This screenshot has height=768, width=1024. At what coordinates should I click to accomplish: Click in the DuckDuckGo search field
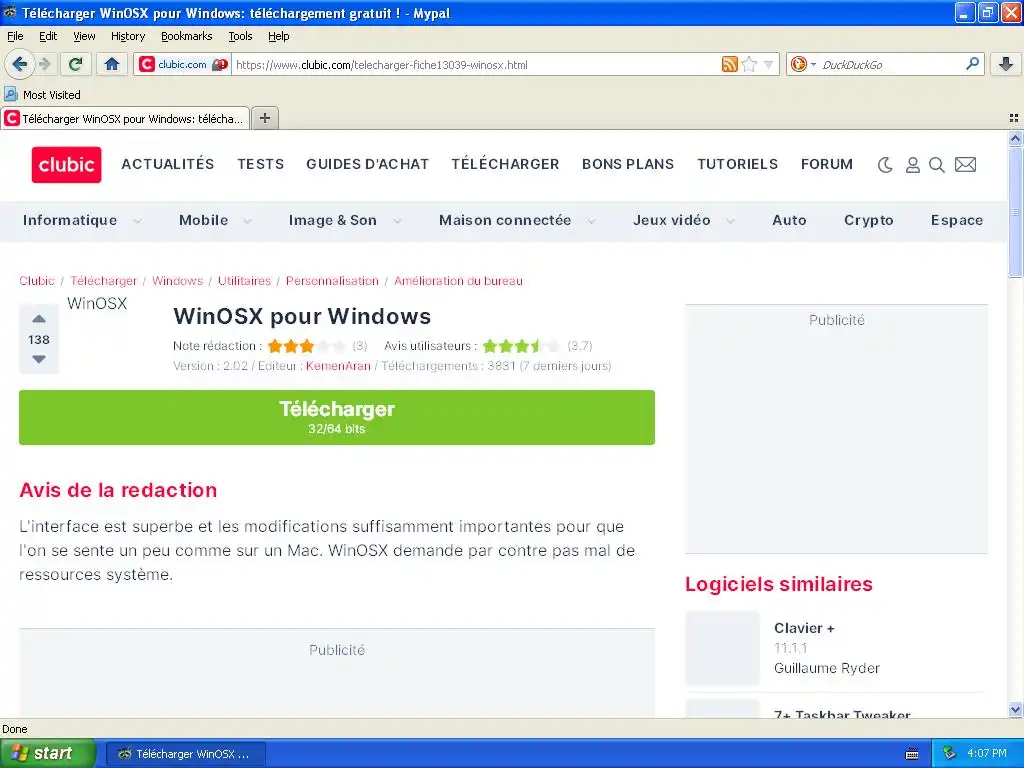pyautogui.click(x=891, y=64)
